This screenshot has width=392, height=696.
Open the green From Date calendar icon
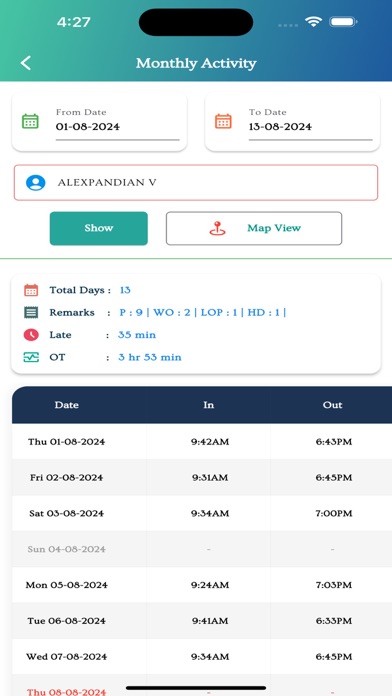click(x=31, y=121)
